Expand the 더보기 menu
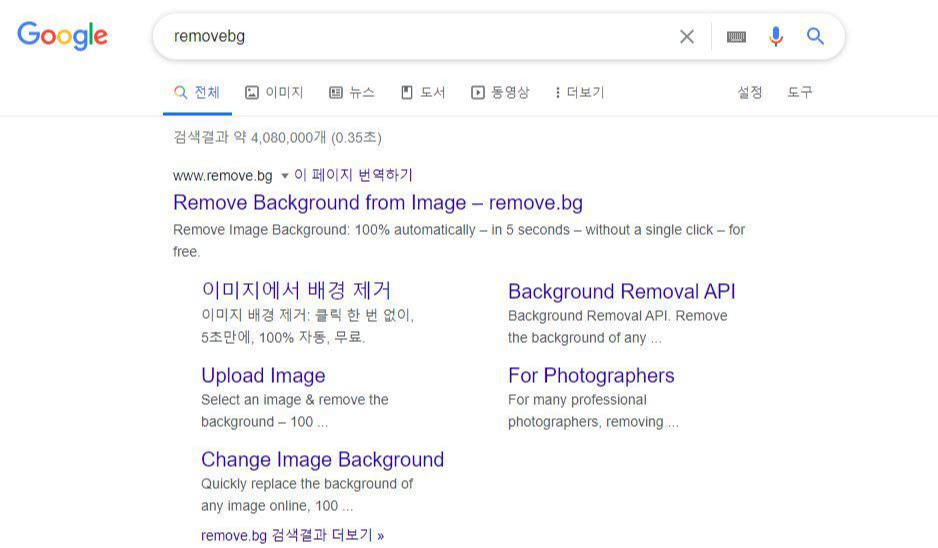 580,92
